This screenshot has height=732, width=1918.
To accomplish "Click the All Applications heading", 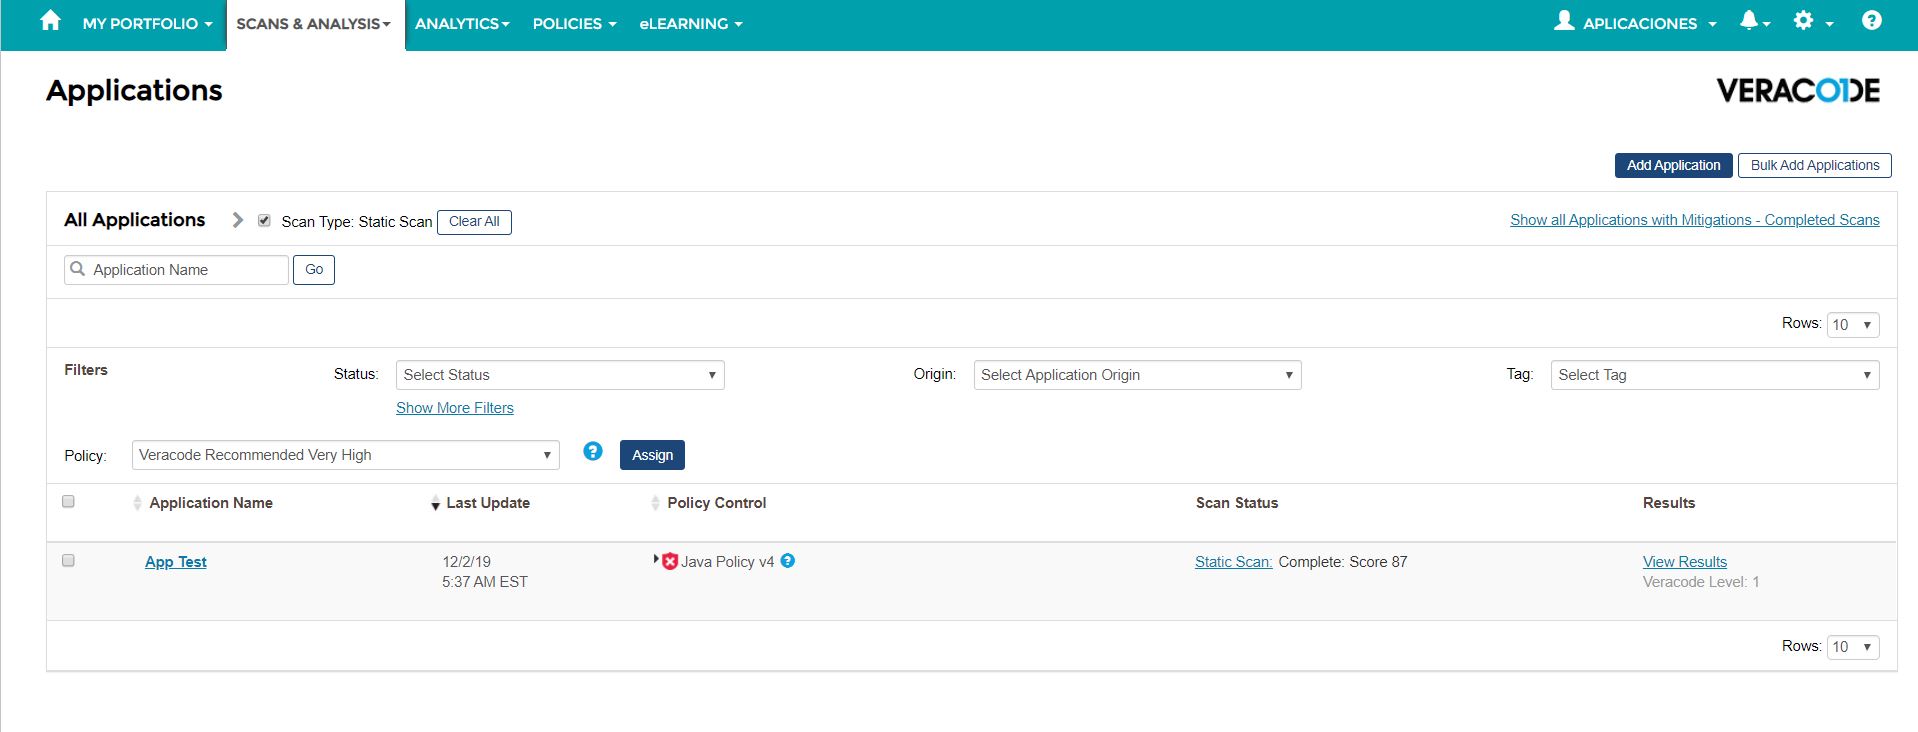I will coord(134,220).
